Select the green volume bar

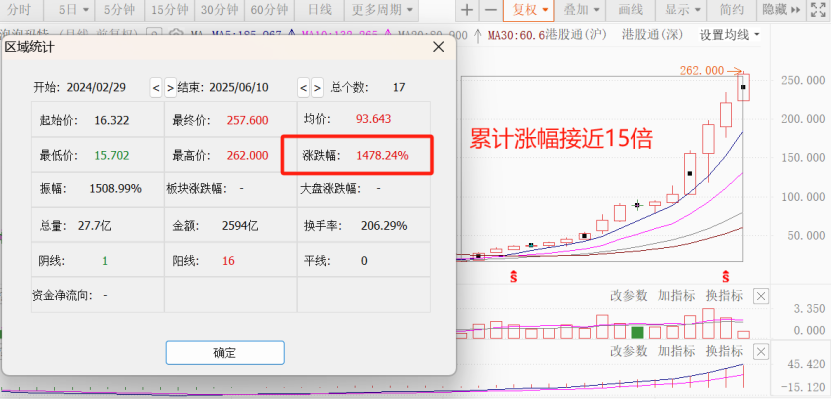click(638, 333)
